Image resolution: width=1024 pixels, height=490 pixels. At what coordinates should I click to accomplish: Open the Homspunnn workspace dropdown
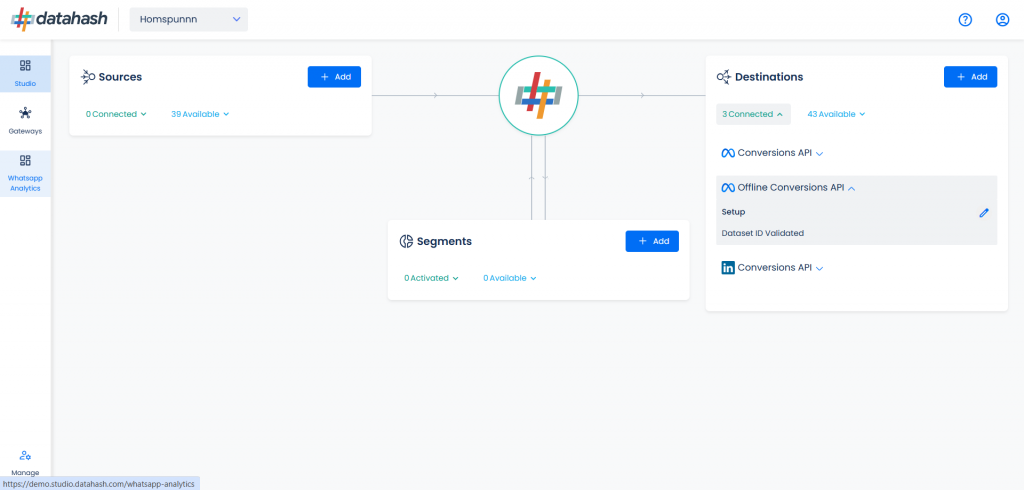(x=189, y=20)
